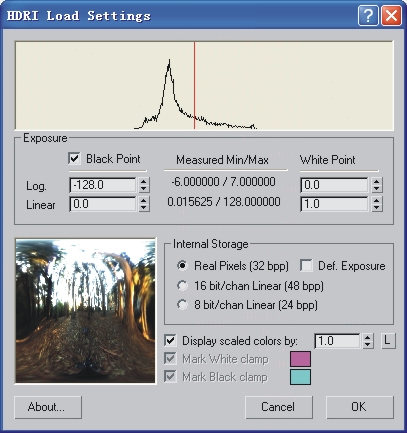Enable the Def. Exposure checkbox
Viewport: 407px width, 433px height.
point(306,265)
